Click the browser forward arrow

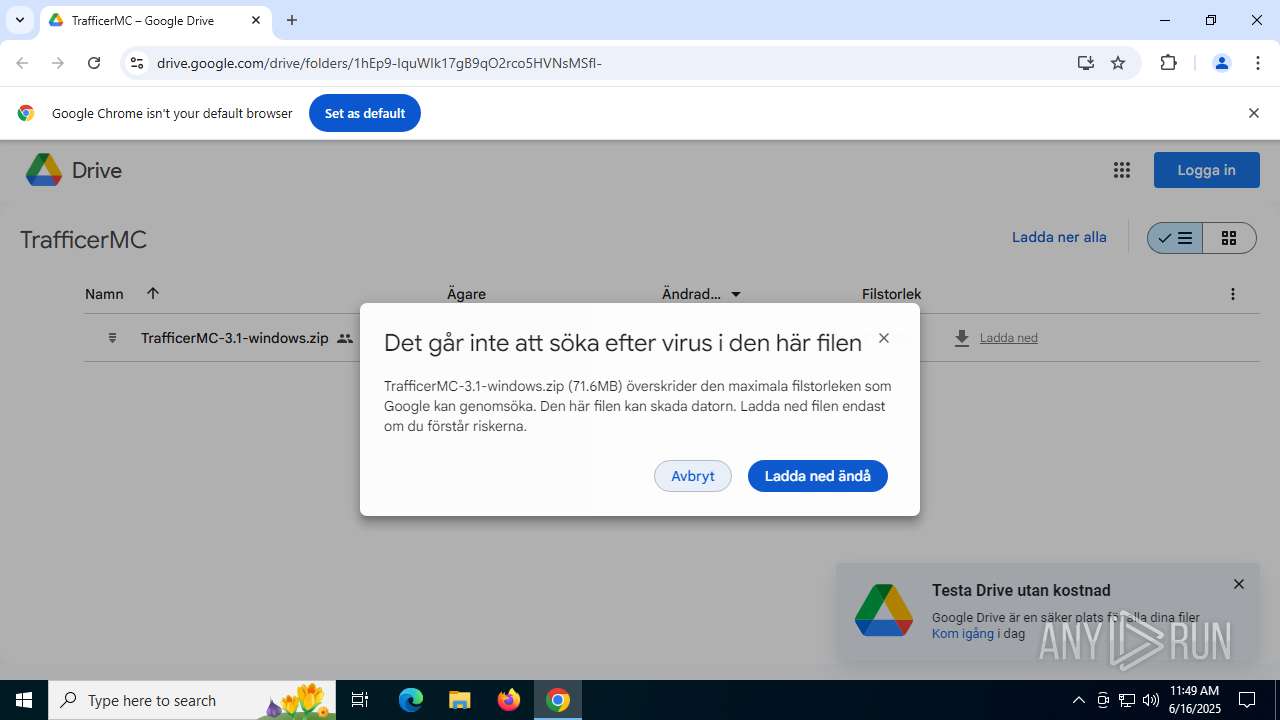pyautogui.click(x=58, y=63)
